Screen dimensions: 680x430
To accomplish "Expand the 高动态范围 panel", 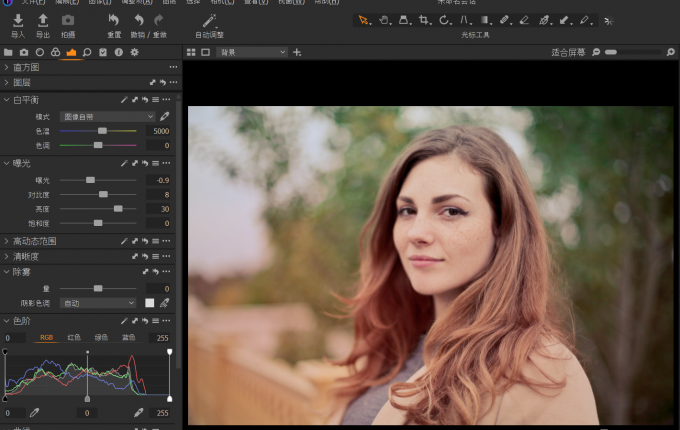I will coord(6,241).
